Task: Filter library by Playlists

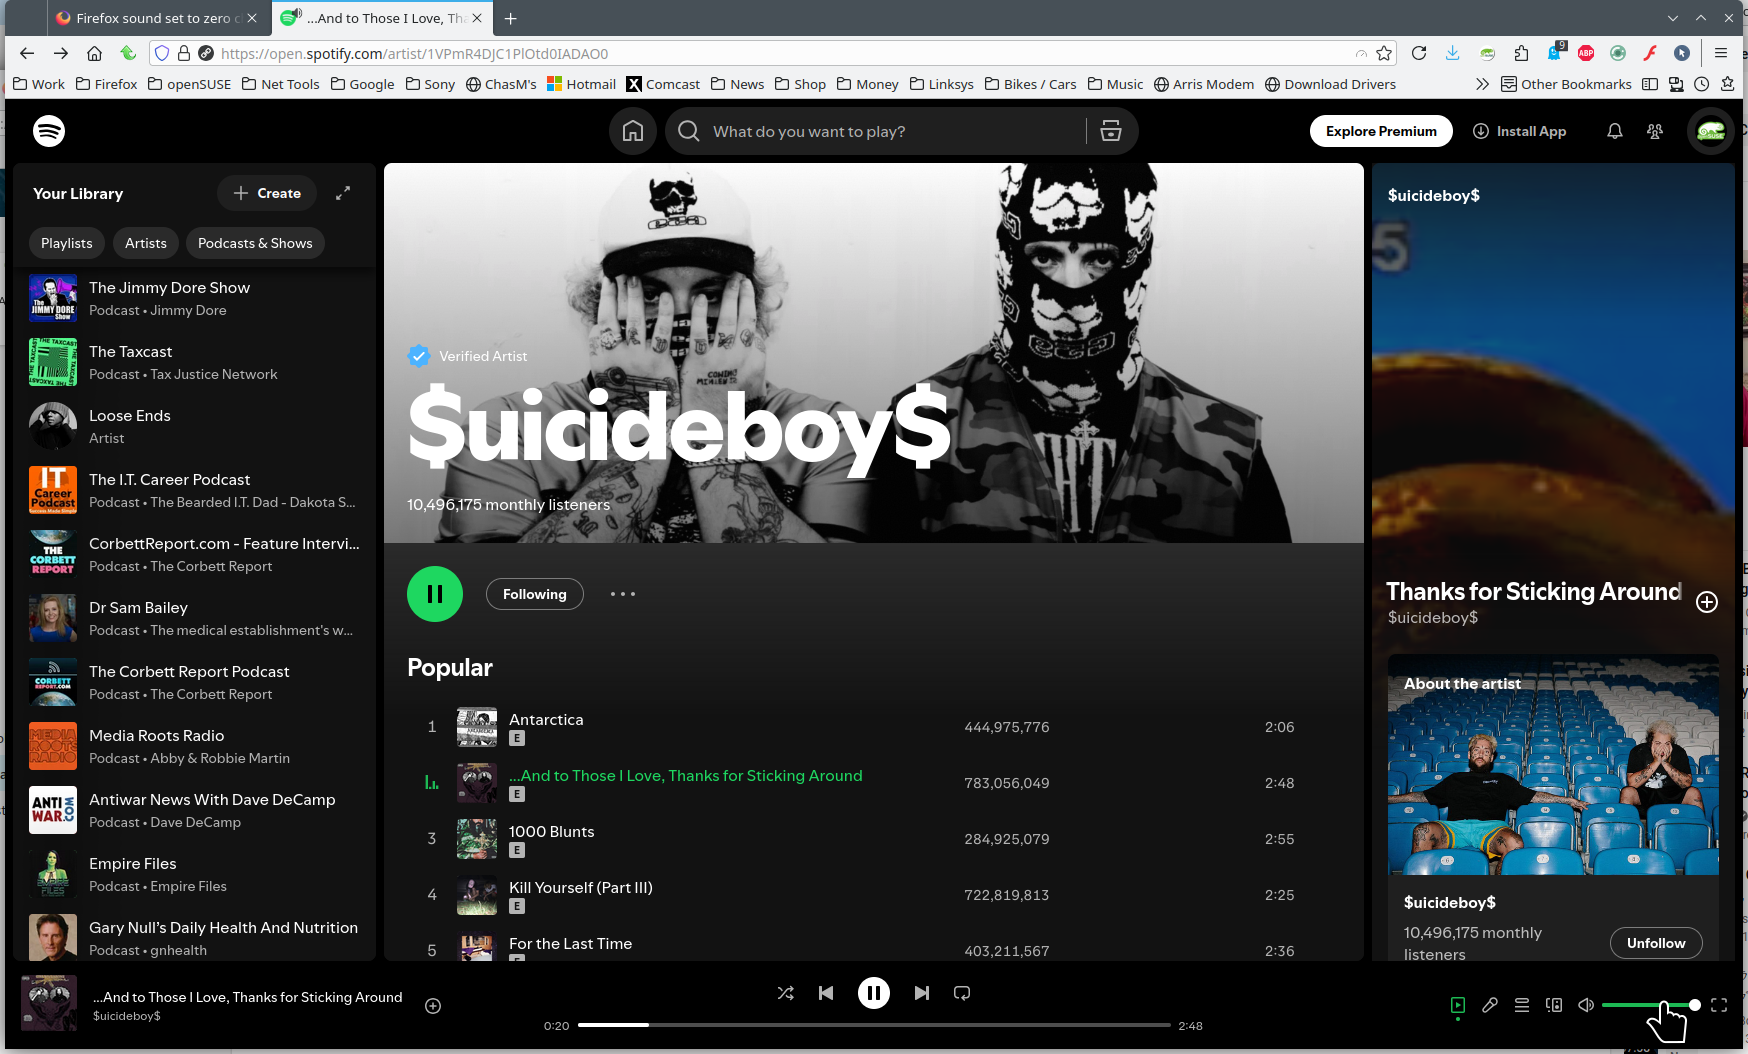Action: (67, 243)
